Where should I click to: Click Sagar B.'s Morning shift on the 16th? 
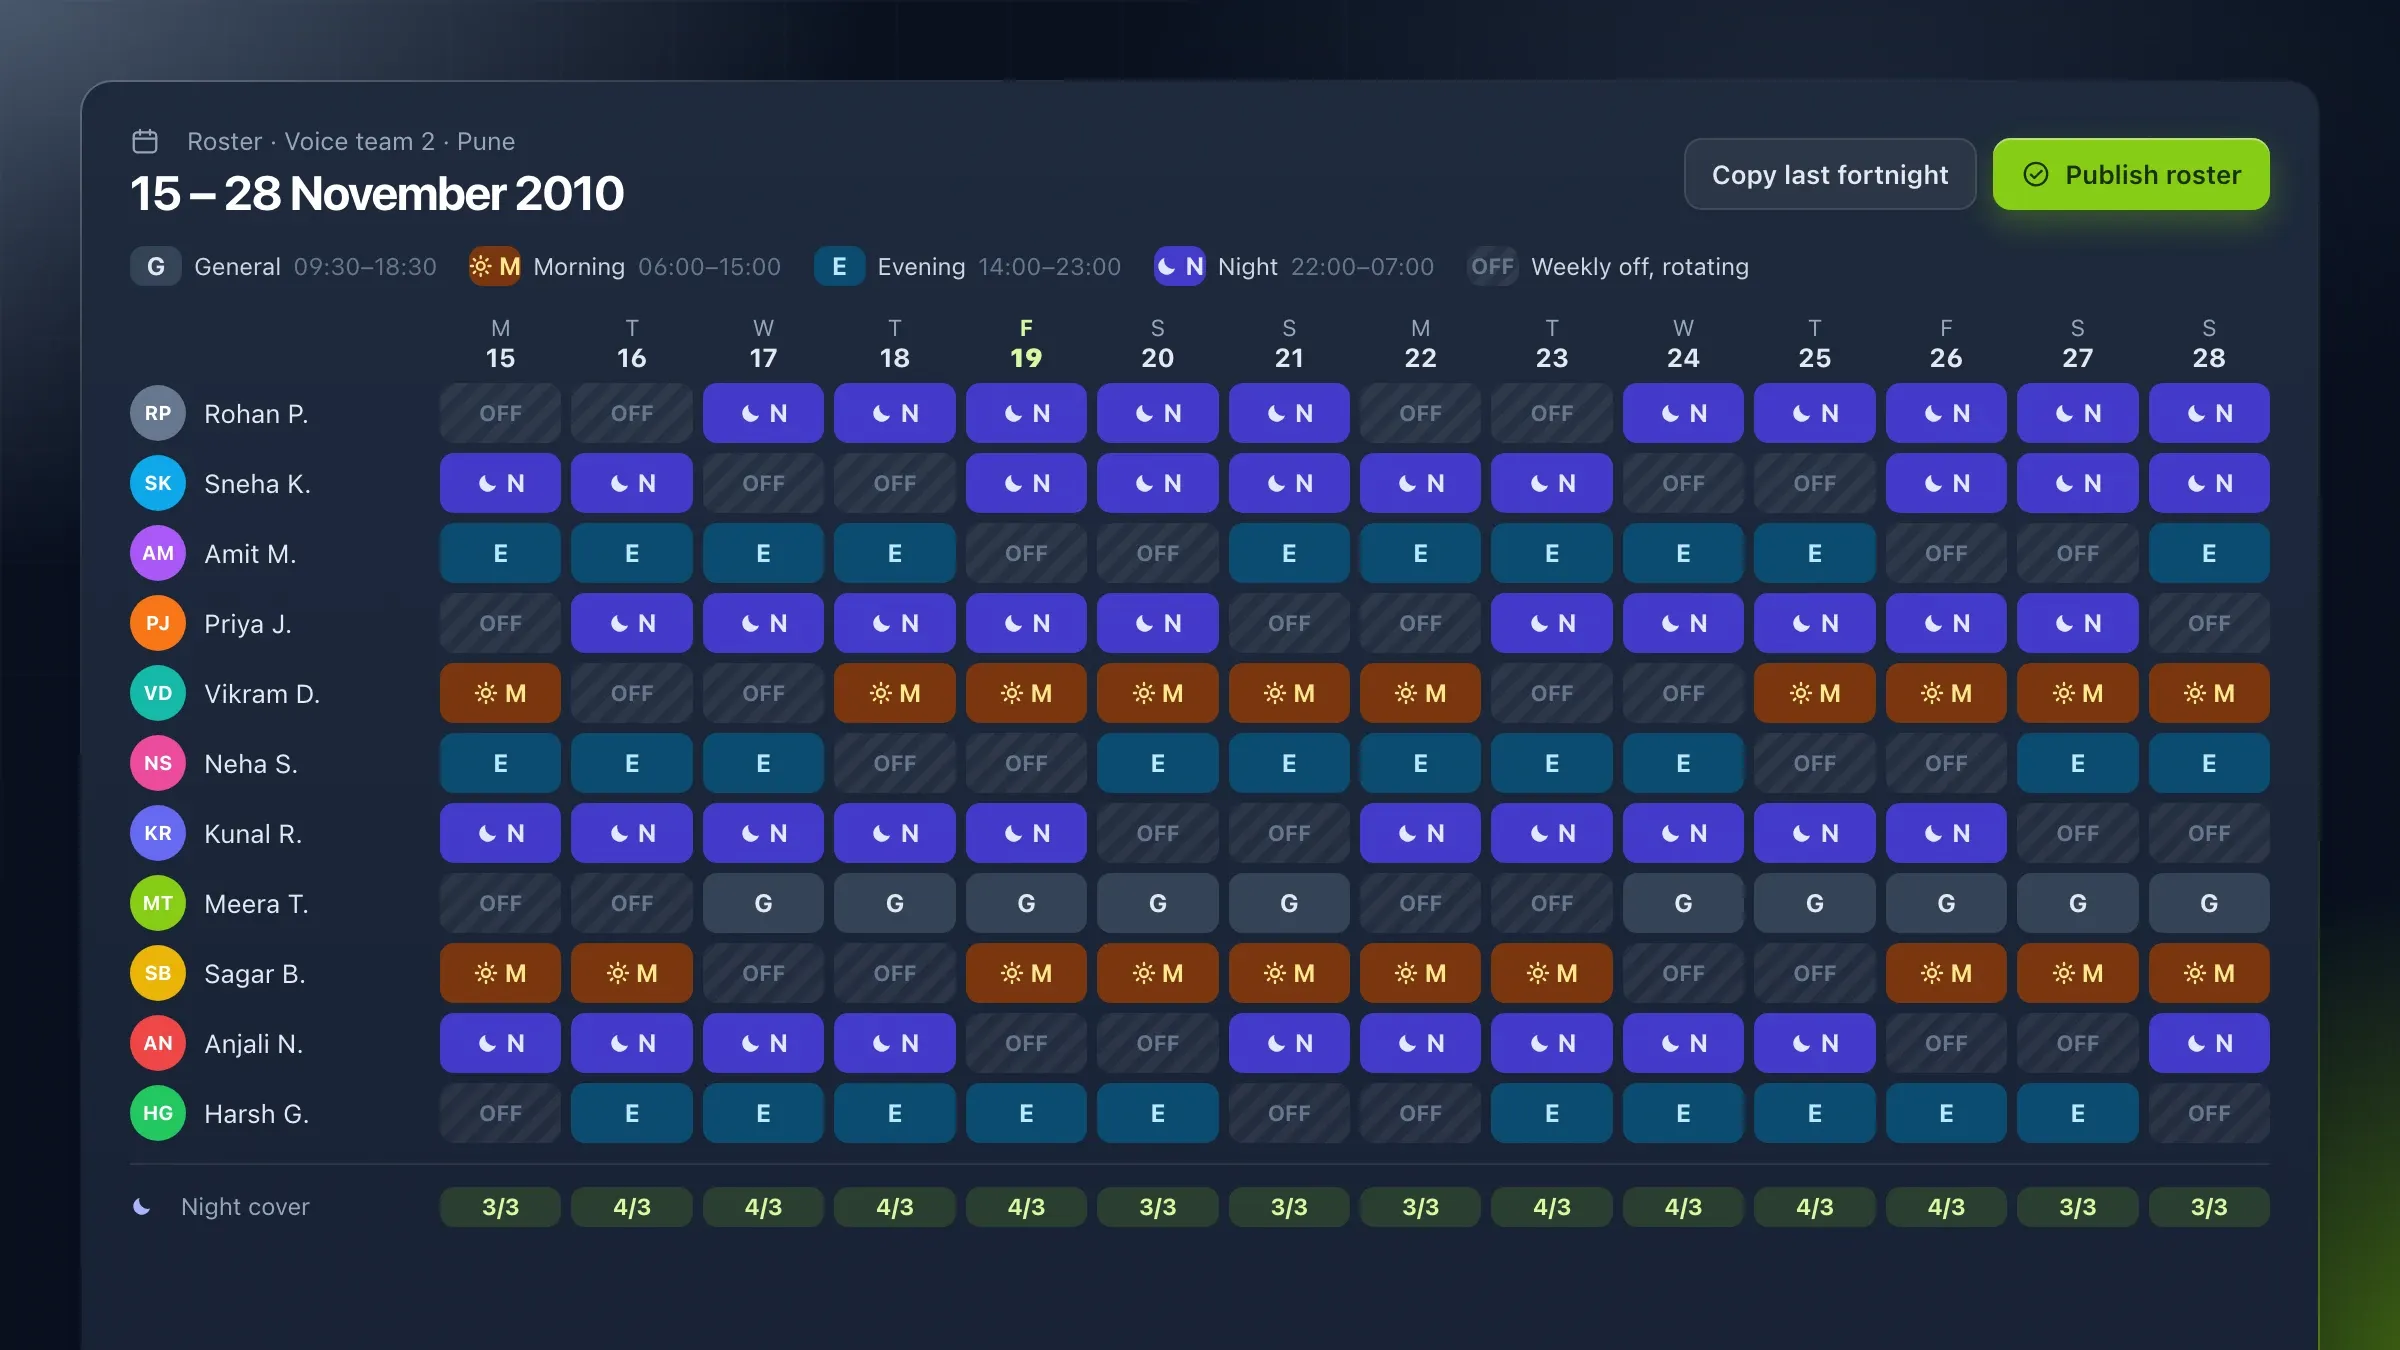(x=632, y=973)
